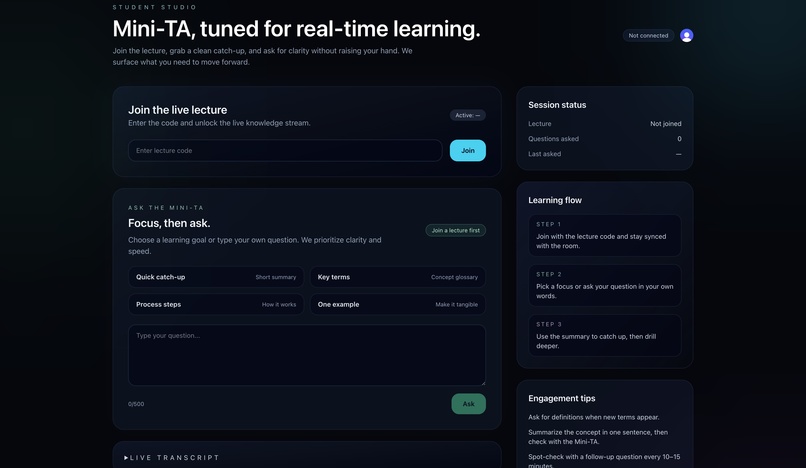Open the user profile avatar icon
Image resolution: width=806 pixels, height=468 pixels.
tap(686, 35)
